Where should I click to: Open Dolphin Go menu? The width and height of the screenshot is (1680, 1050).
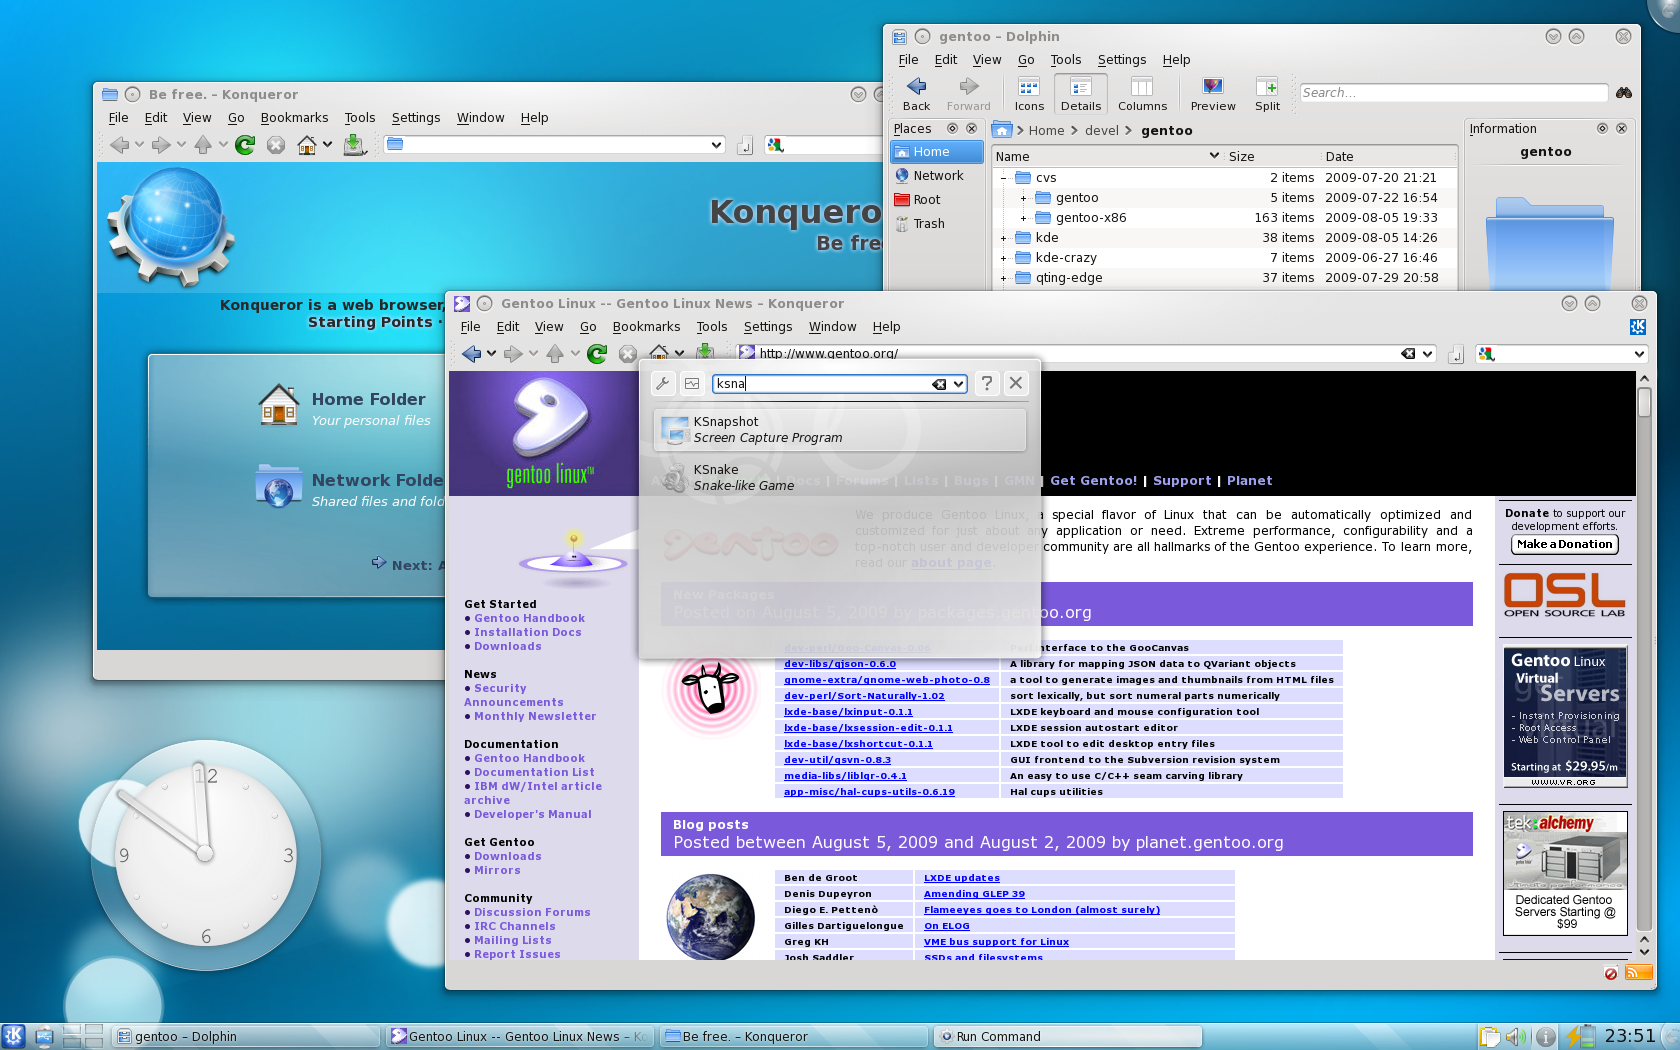pos(1026,60)
